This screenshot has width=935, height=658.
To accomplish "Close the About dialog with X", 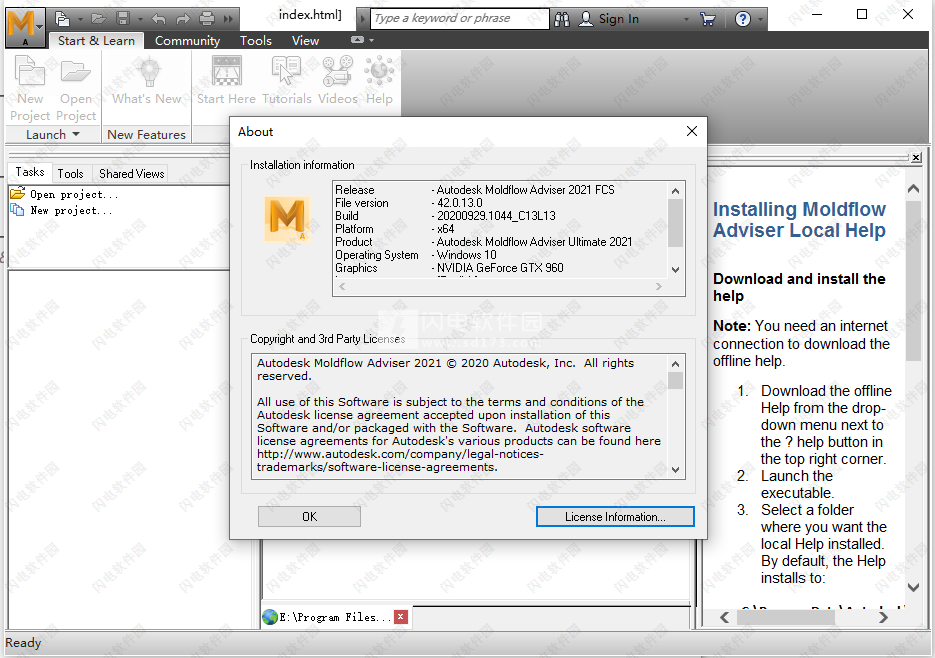I will 692,131.
